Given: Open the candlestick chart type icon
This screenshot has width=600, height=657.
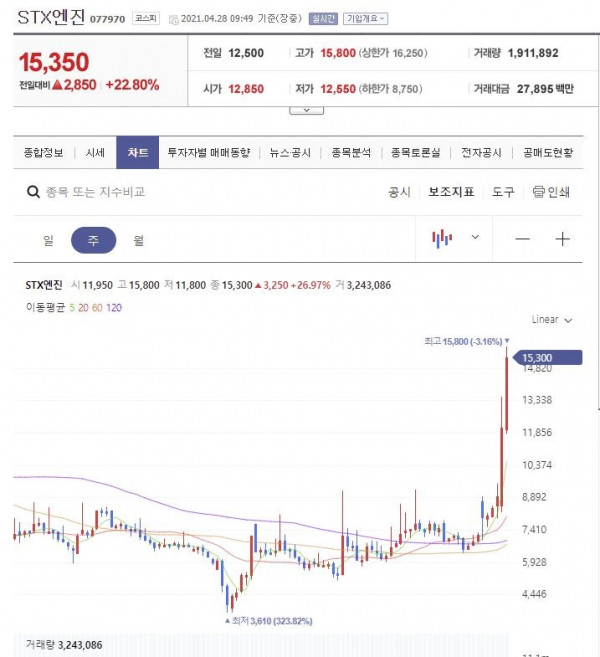Looking at the screenshot, I should tap(442, 238).
